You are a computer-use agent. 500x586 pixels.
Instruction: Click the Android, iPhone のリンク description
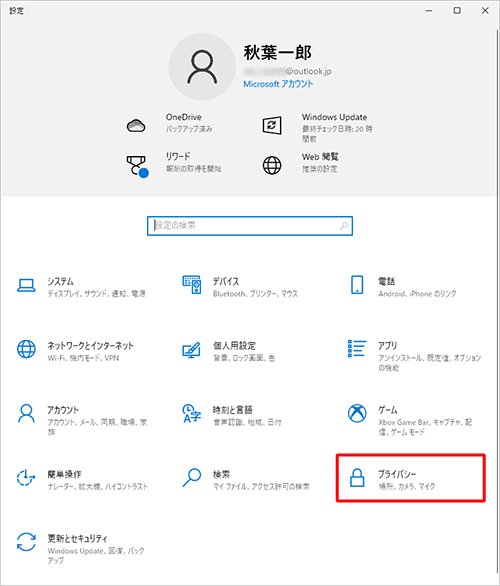[417, 294]
